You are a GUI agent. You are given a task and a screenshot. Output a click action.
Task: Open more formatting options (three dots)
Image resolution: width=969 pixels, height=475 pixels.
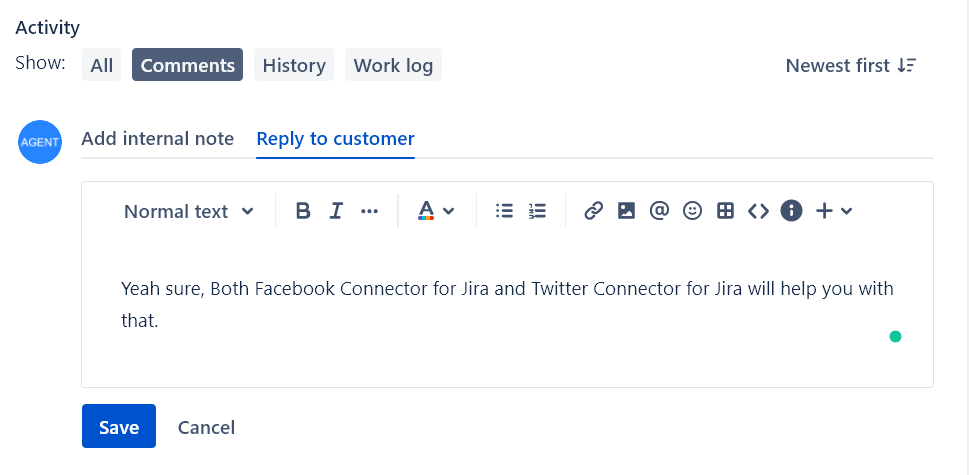click(370, 211)
